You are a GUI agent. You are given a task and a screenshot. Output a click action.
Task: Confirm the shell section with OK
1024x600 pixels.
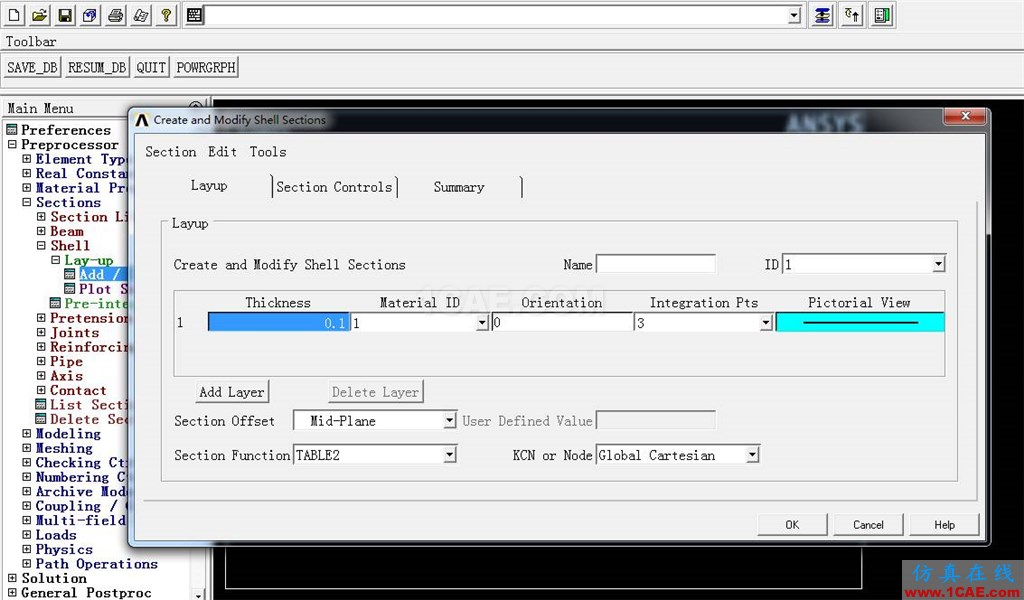(792, 525)
